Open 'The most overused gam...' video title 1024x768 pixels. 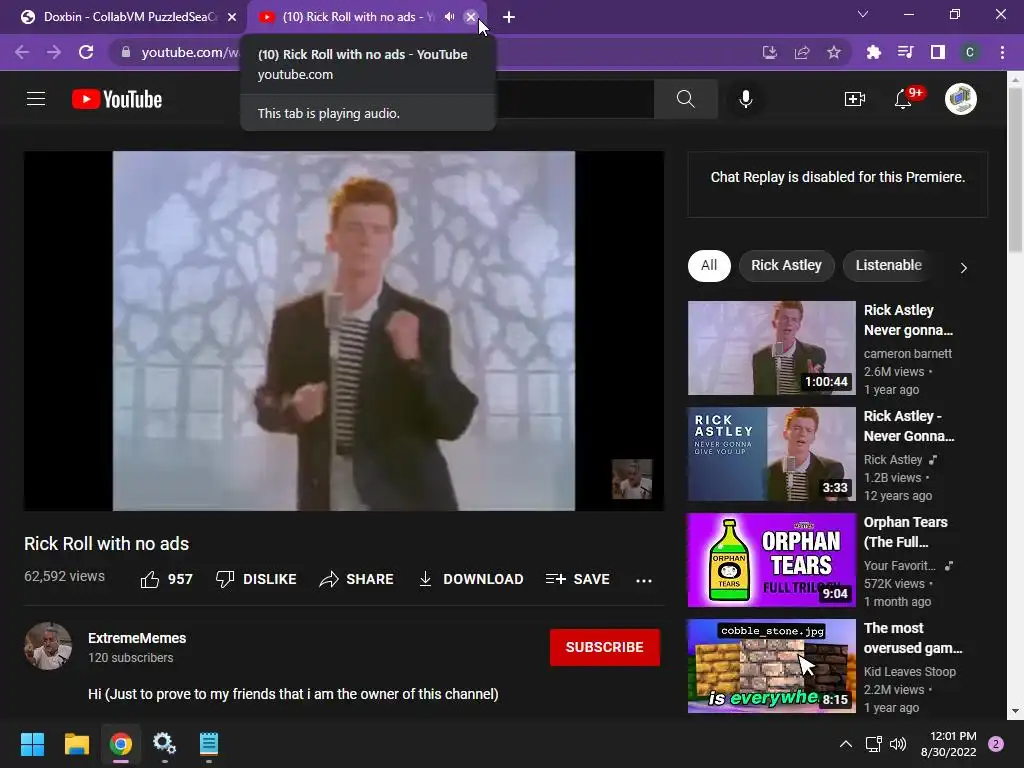(x=913, y=638)
